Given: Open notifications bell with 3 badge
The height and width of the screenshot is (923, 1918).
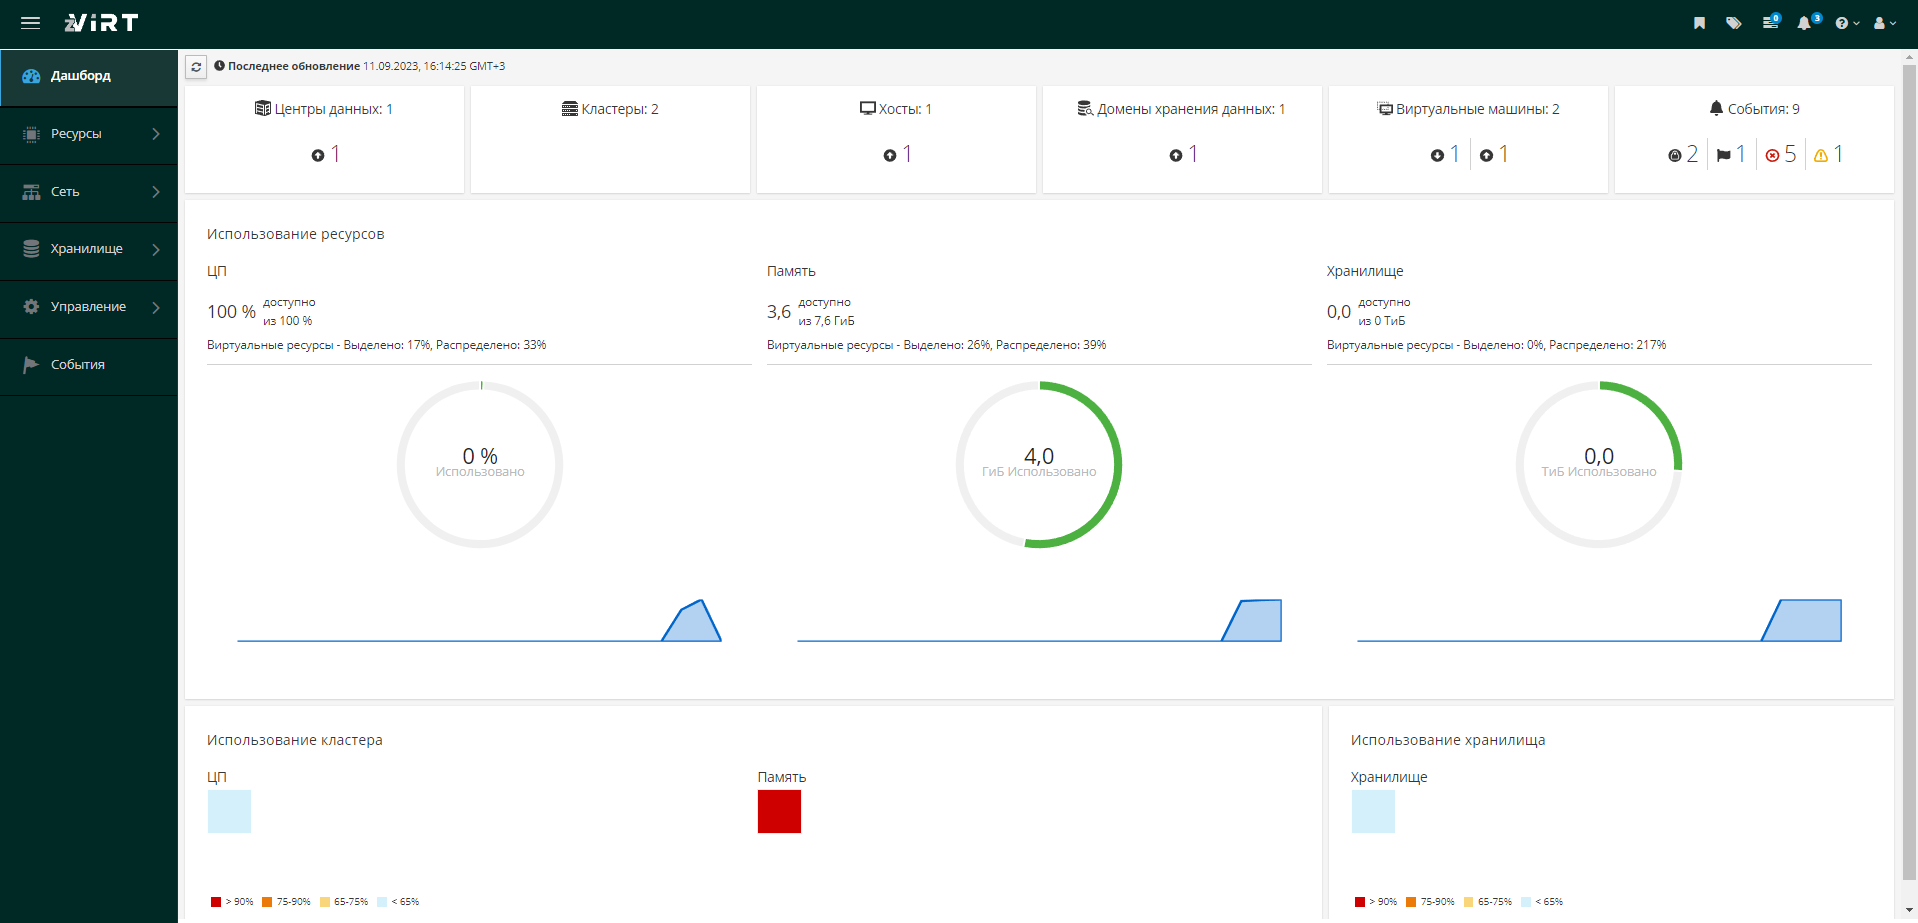Looking at the screenshot, I should pos(1808,22).
